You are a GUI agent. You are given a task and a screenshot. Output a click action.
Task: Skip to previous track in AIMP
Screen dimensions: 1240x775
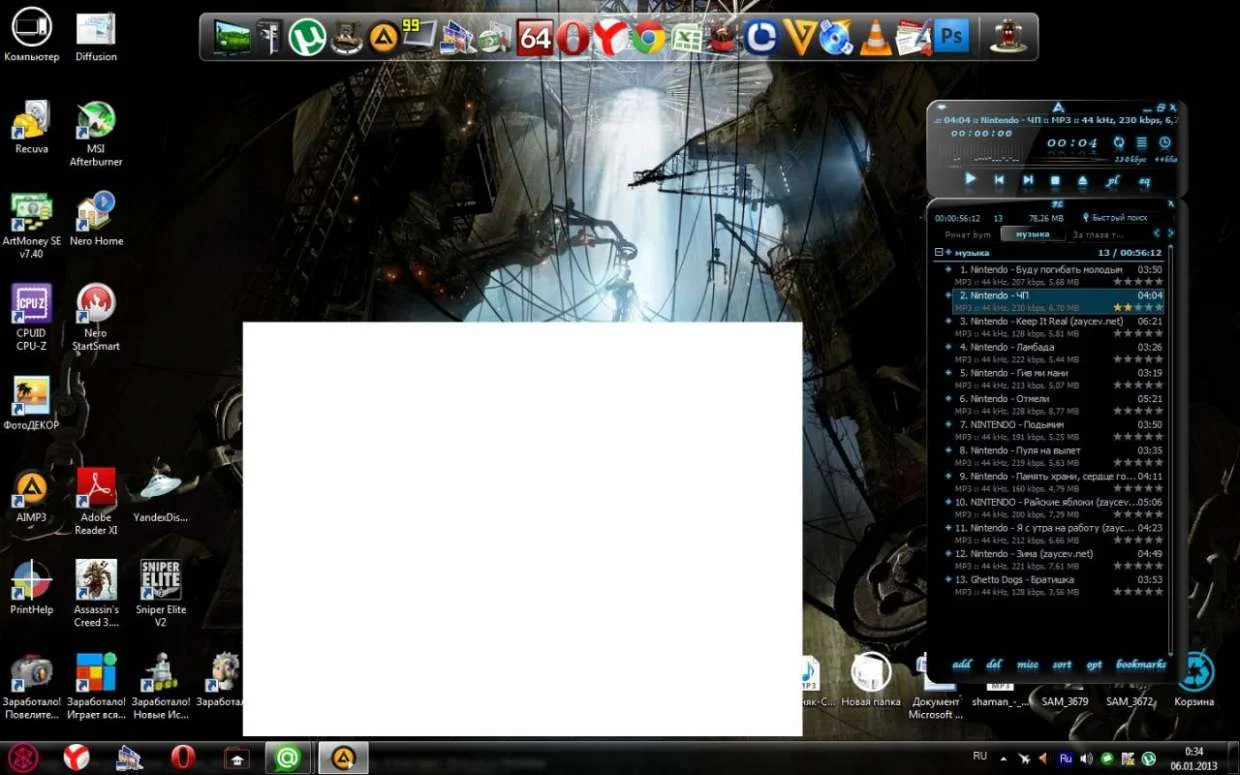999,181
